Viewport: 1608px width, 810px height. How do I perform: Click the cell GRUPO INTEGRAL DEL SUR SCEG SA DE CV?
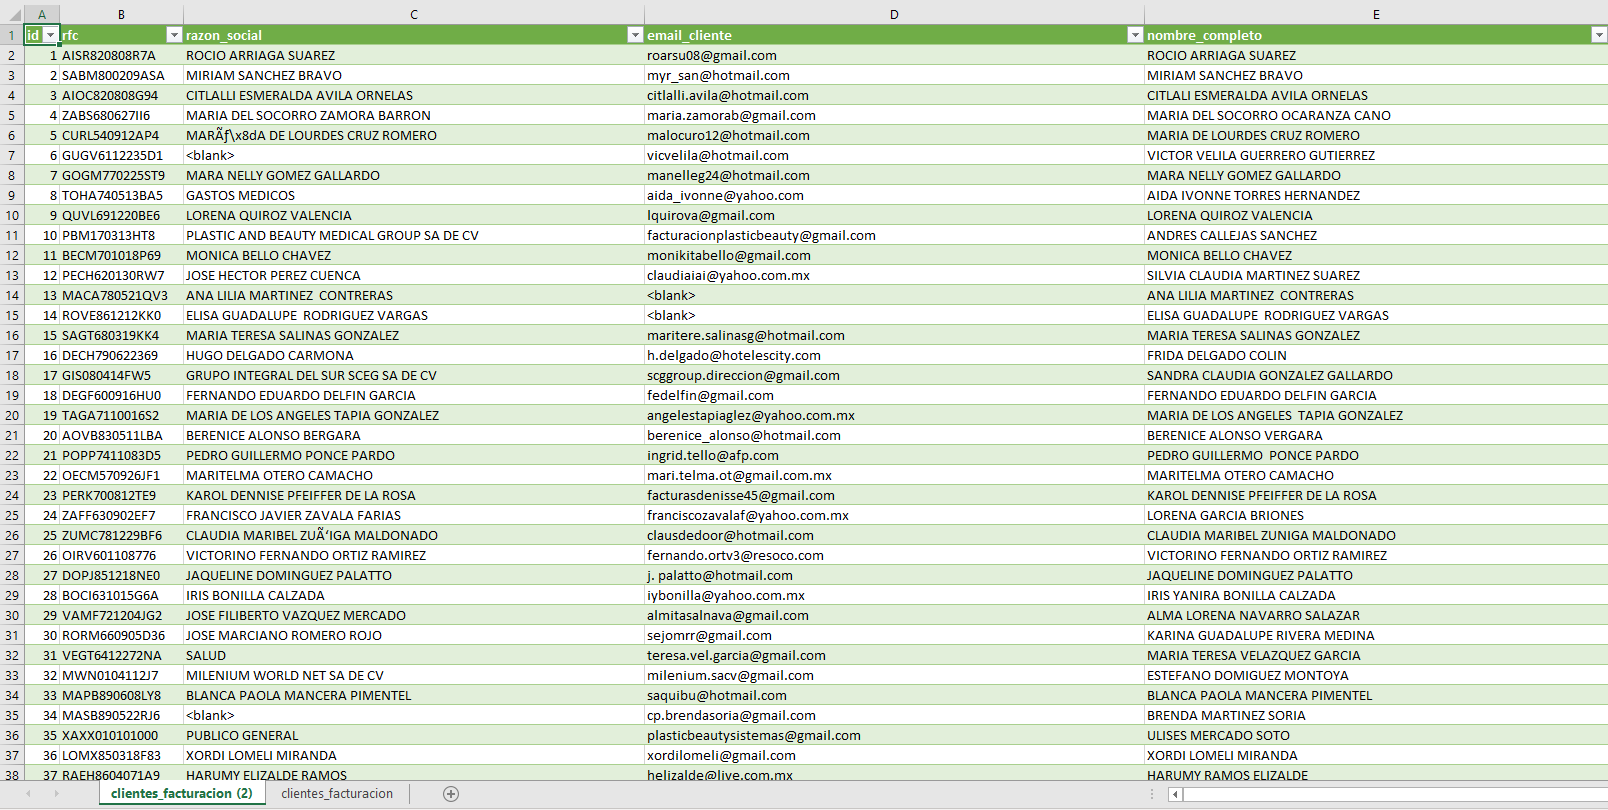click(414, 375)
